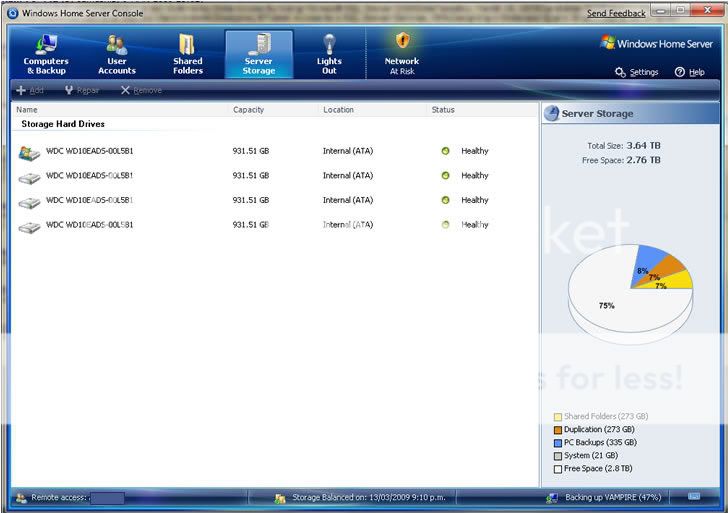Sort drives by Location column header
This screenshot has height=513, width=728.
pyautogui.click(x=338, y=110)
